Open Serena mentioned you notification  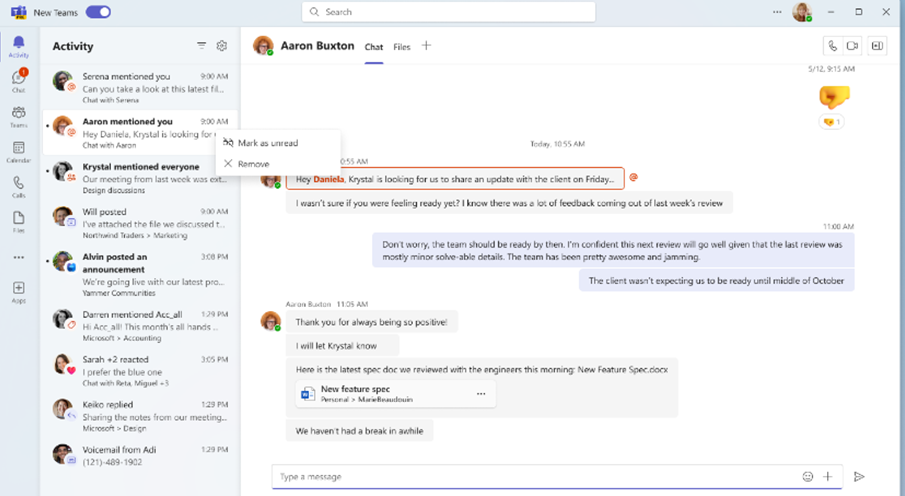pyautogui.click(x=140, y=87)
